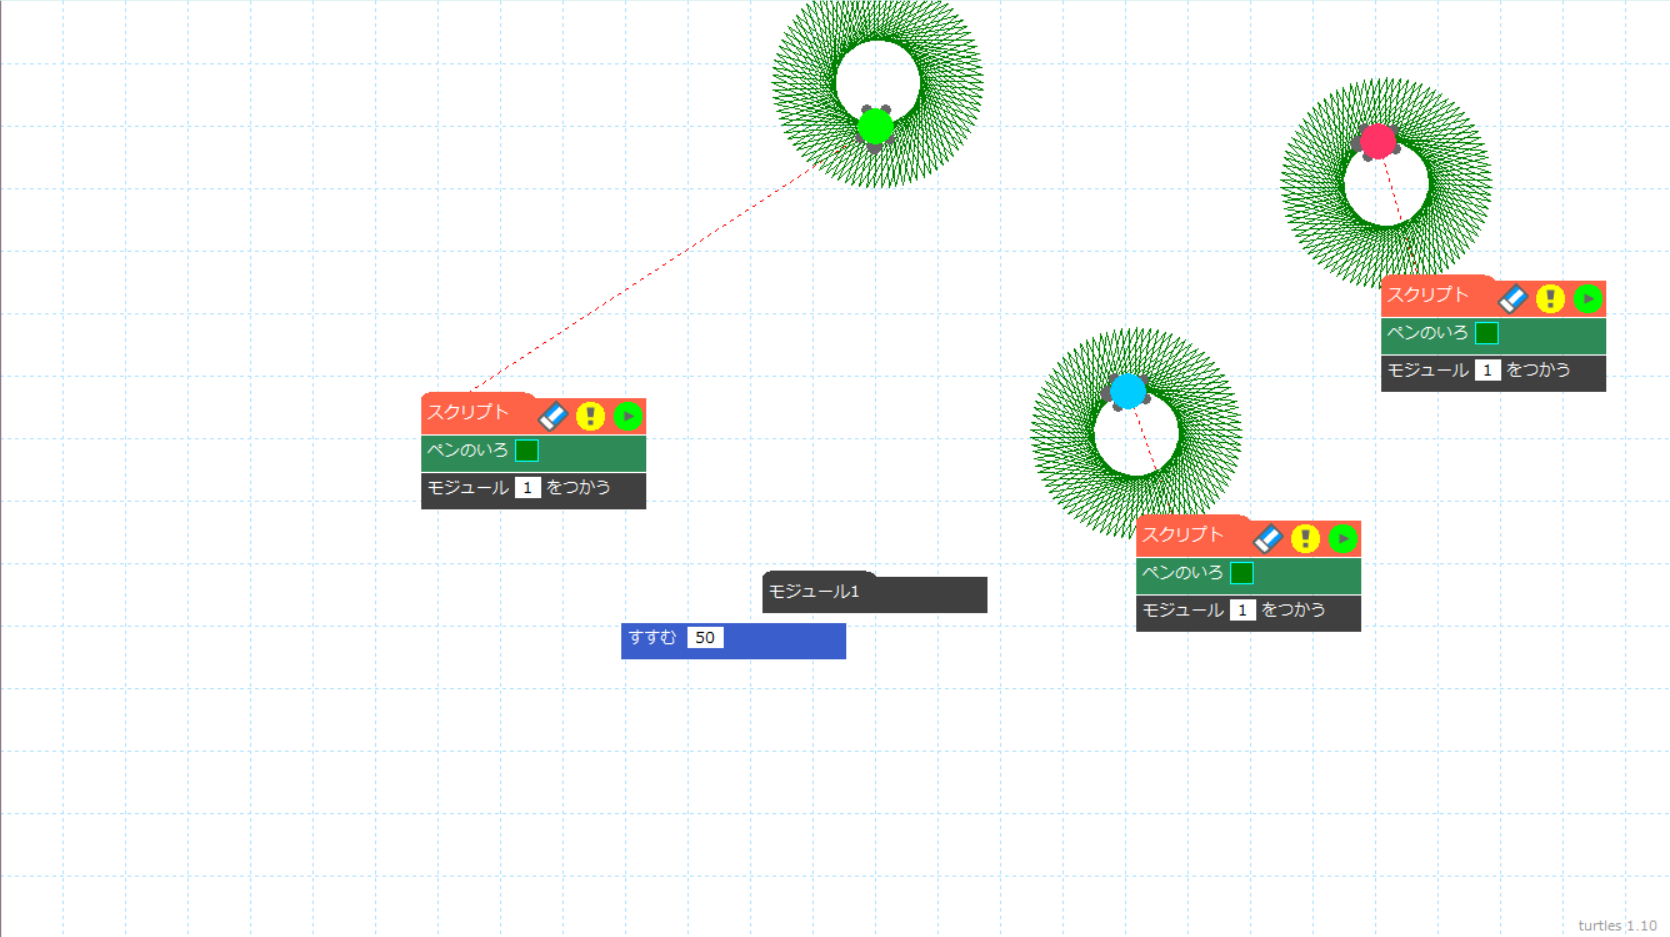Click the eraser icon on the green turtle's script

(553, 416)
